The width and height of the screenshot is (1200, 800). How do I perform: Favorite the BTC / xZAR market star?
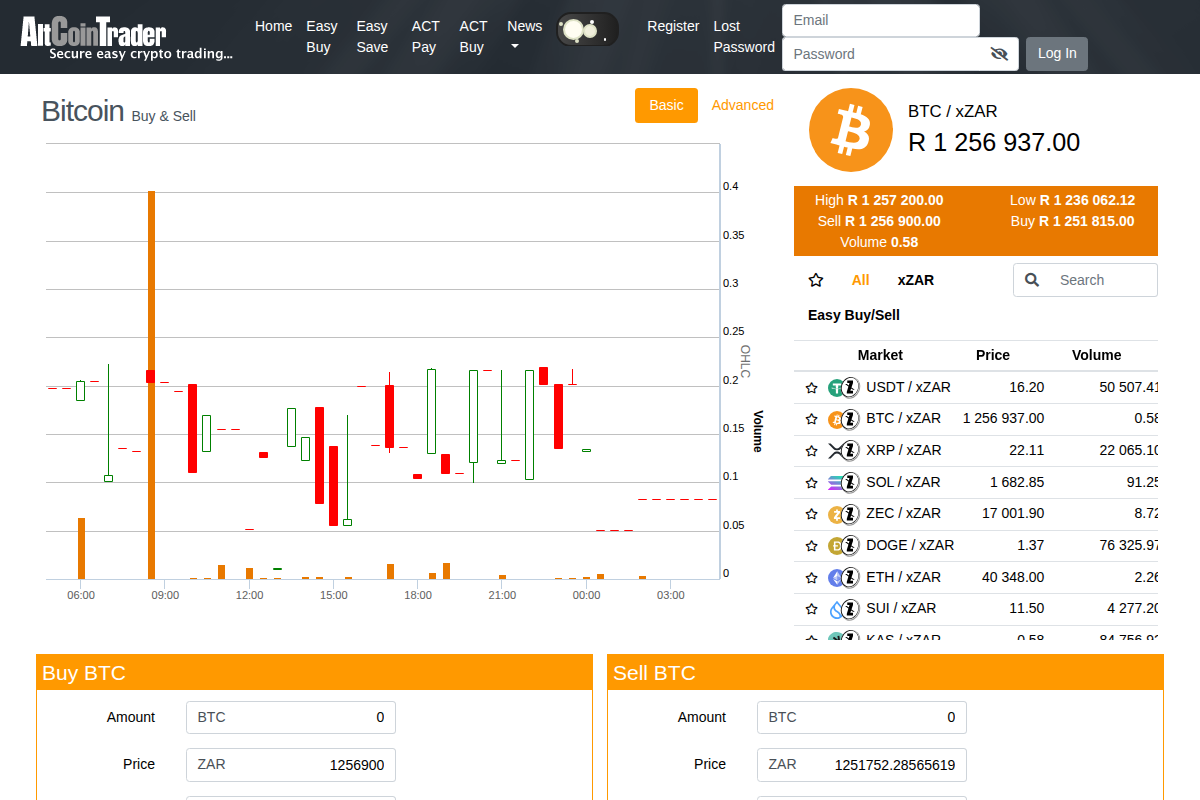812,419
